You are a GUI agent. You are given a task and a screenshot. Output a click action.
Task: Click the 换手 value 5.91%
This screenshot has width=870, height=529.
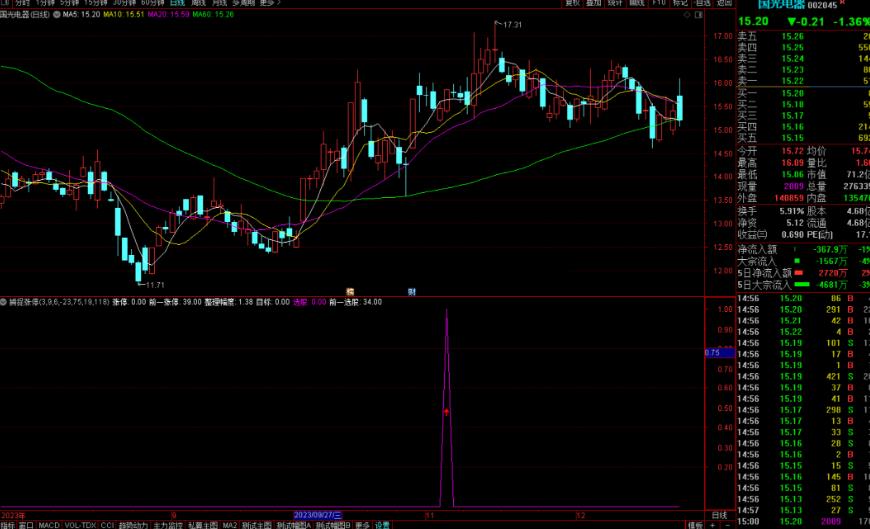[x=792, y=211]
